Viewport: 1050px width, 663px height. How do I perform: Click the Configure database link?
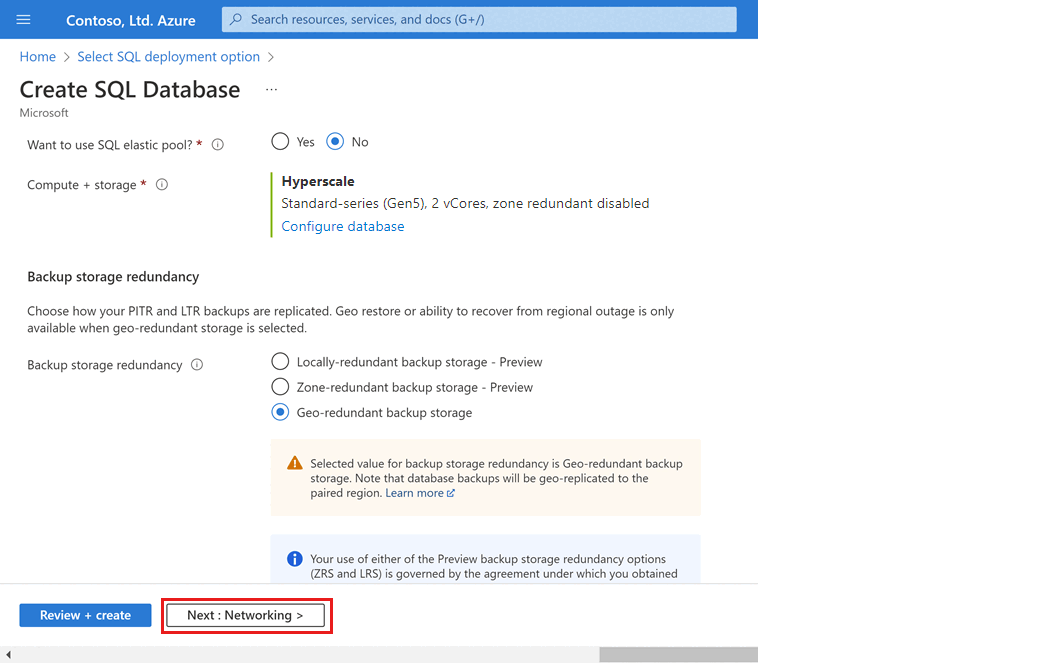343,227
